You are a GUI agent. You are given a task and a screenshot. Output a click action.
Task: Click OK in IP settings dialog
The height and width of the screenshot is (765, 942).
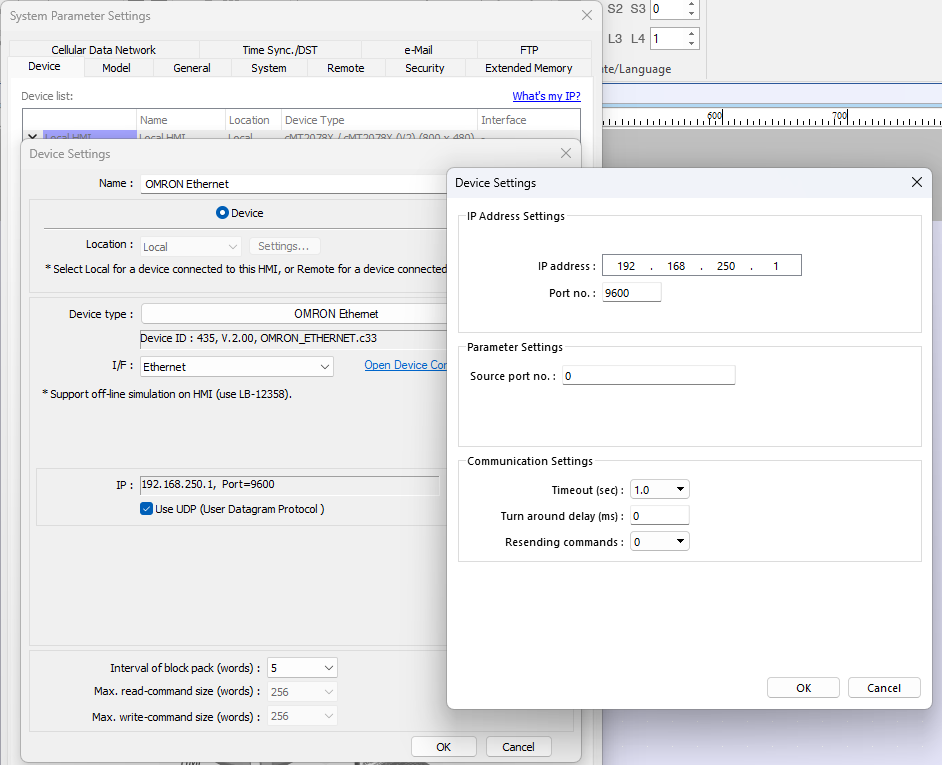[803, 688]
